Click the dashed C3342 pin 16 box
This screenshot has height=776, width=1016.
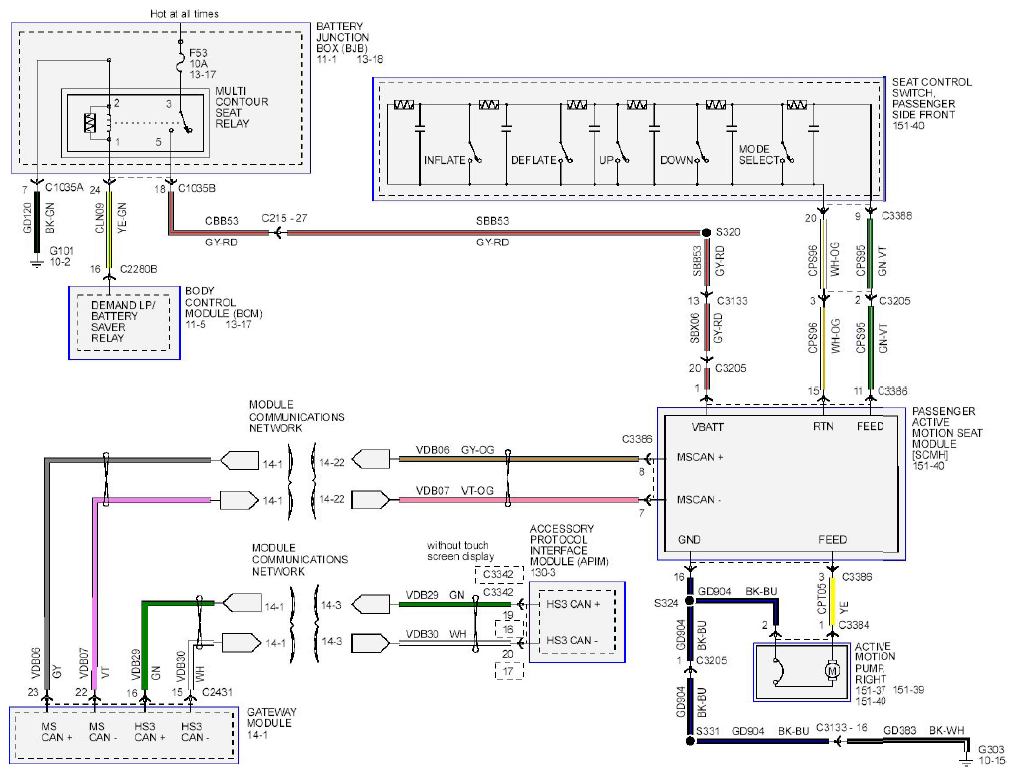[x=509, y=629]
